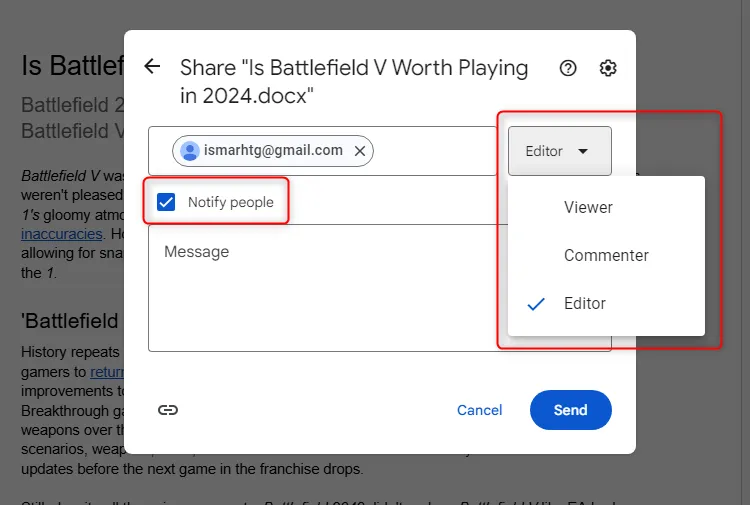
Task: Choose the checked Editor menu option
Action: point(606,303)
